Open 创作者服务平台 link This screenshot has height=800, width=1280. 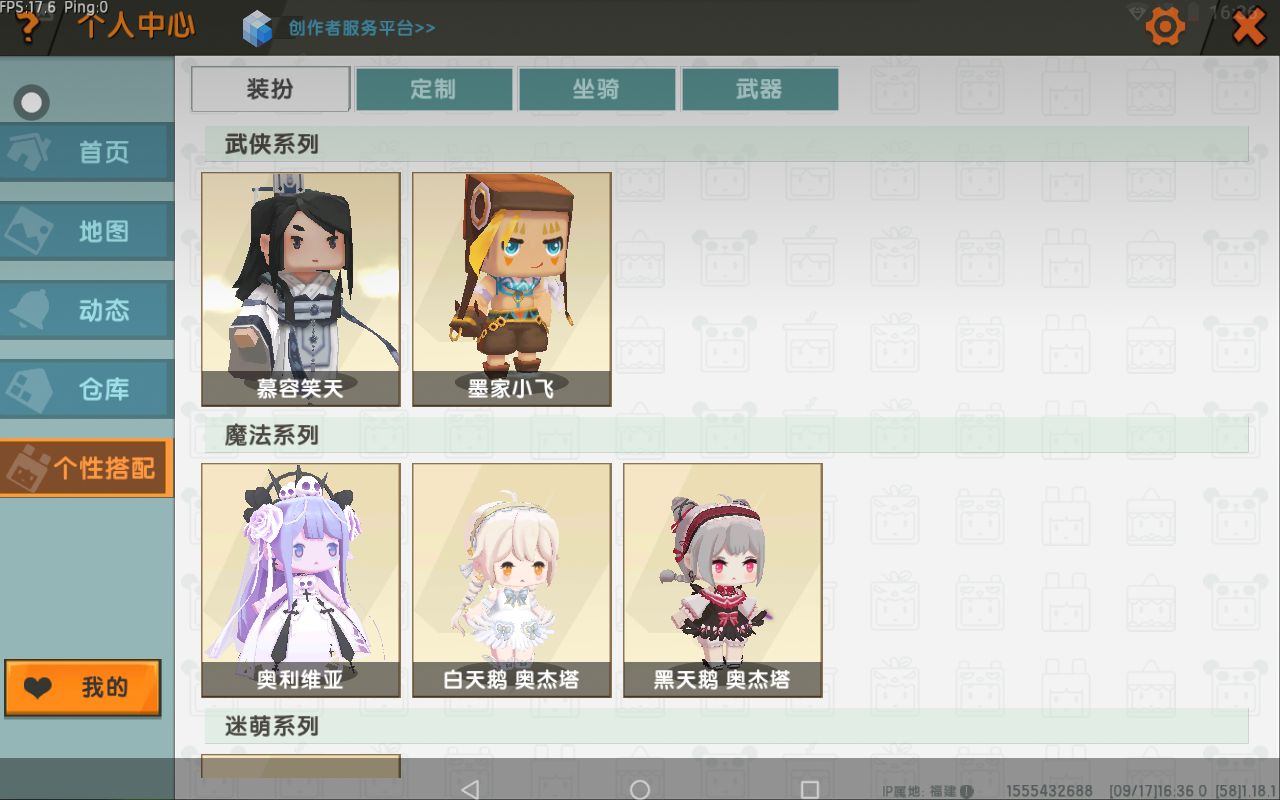[x=362, y=28]
